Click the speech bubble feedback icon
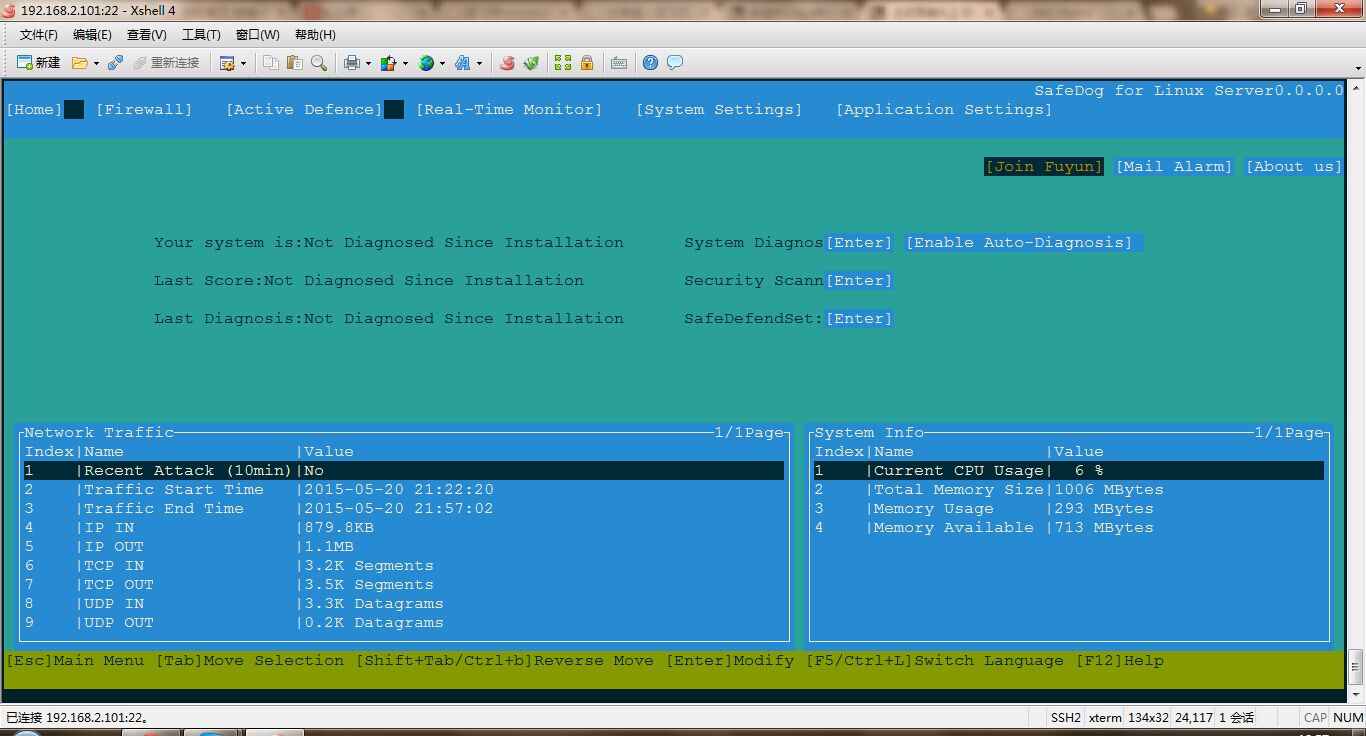1366x736 pixels. point(675,63)
